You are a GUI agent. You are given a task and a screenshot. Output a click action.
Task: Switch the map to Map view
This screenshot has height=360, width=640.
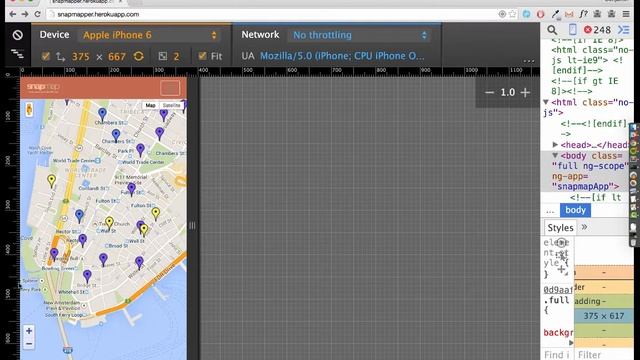tap(151, 105)
